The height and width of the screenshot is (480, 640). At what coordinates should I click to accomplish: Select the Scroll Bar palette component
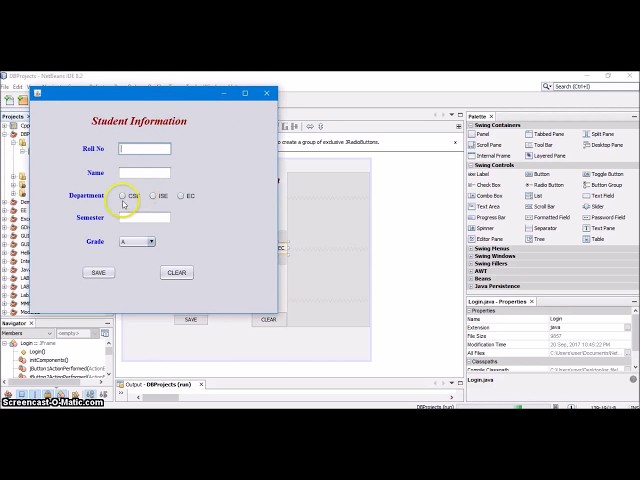point(540,207)
